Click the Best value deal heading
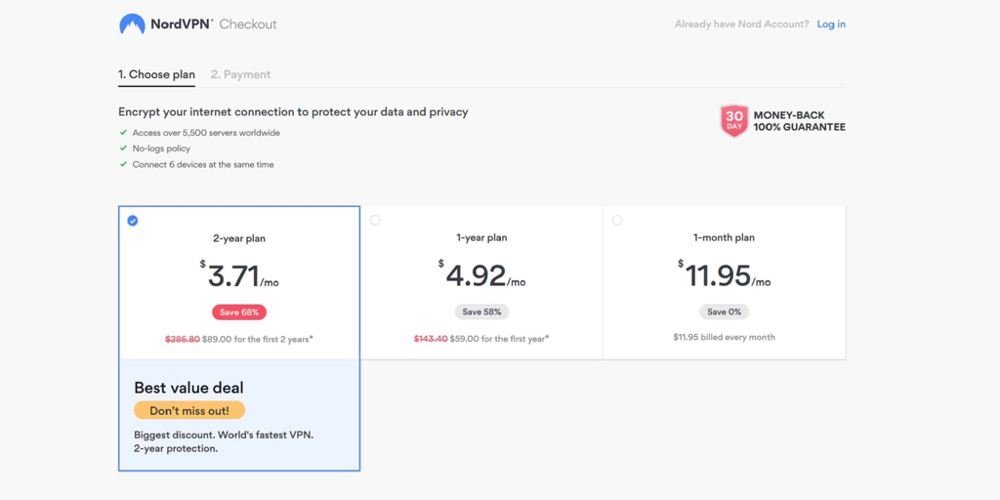Viewport: 1000px width, 500px height. [189, 388]
